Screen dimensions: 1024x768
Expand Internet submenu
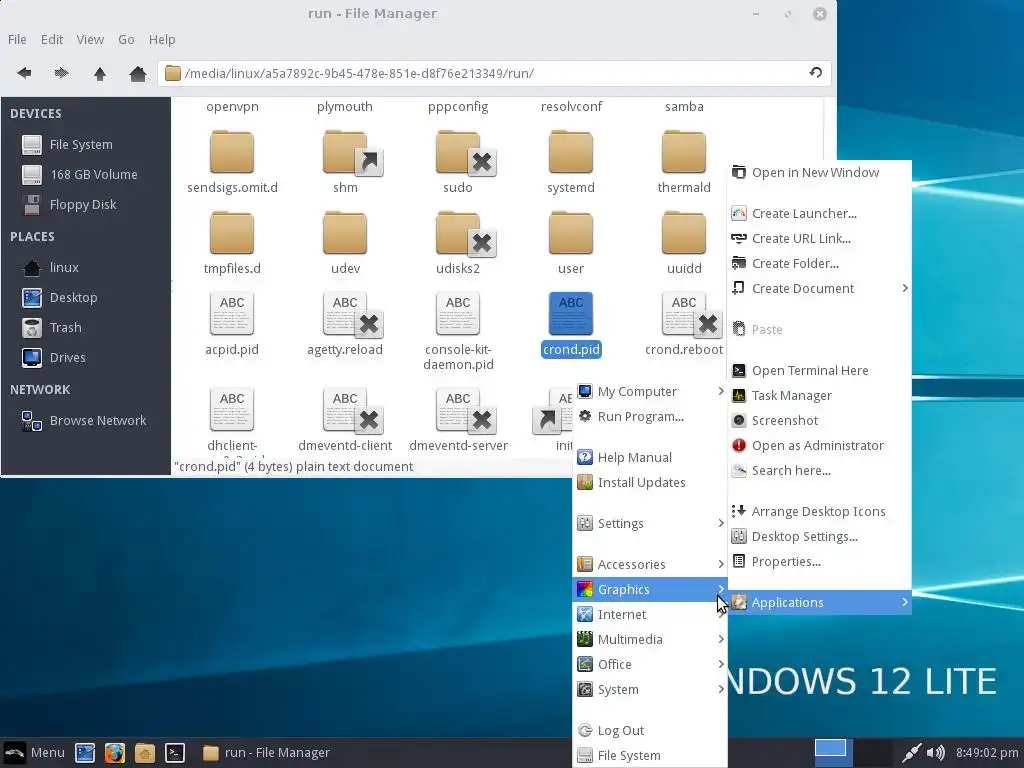click(x=650, y=614)
